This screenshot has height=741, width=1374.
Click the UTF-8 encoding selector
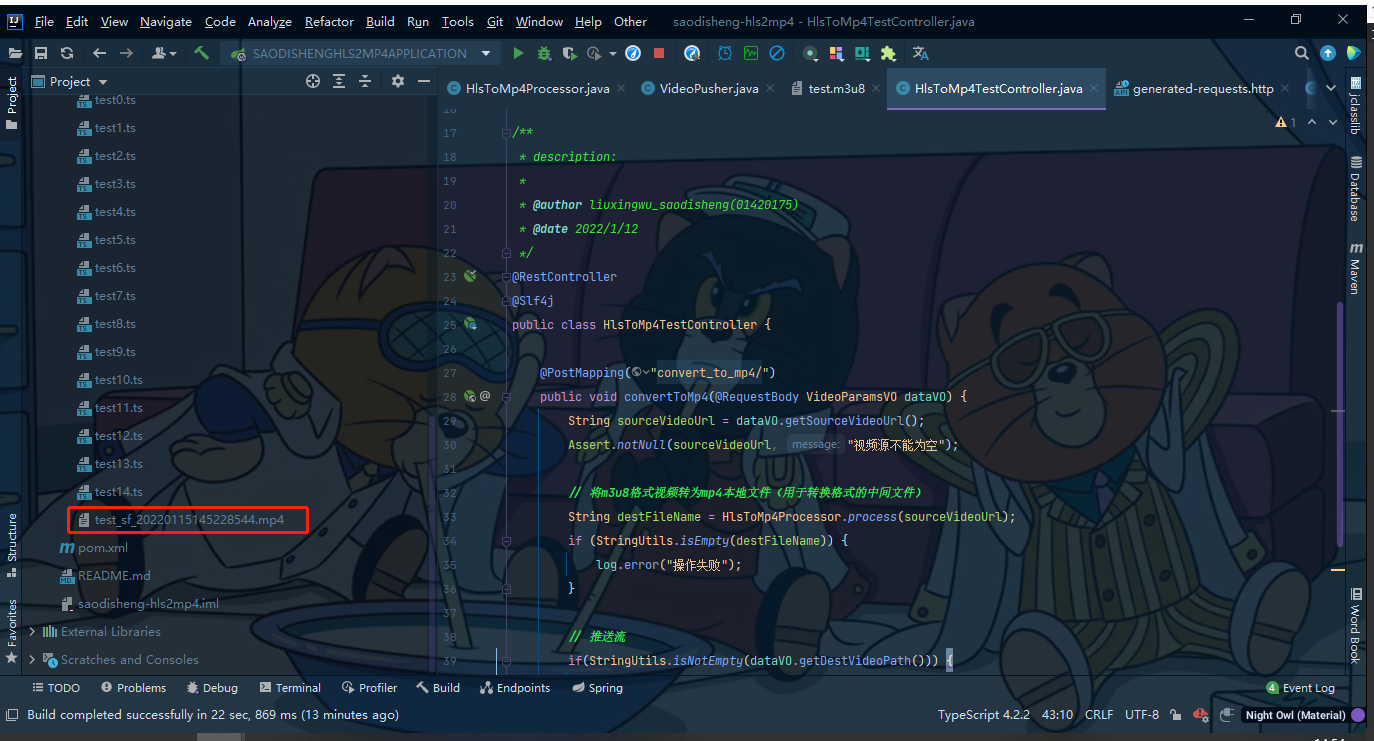[x=1142, y=715]
